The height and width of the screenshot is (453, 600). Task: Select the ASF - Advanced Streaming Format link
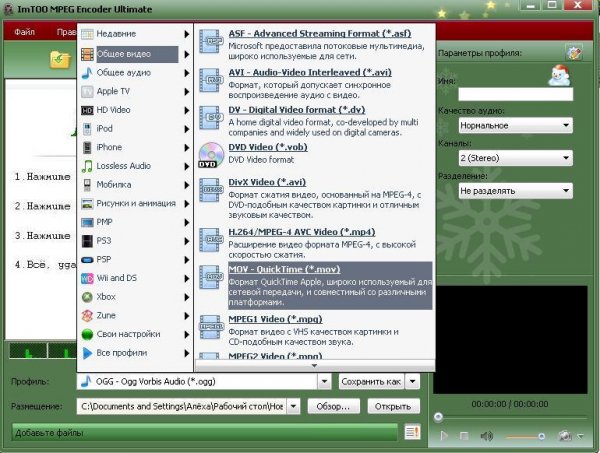pyautogui.click(x=320, y=34)
